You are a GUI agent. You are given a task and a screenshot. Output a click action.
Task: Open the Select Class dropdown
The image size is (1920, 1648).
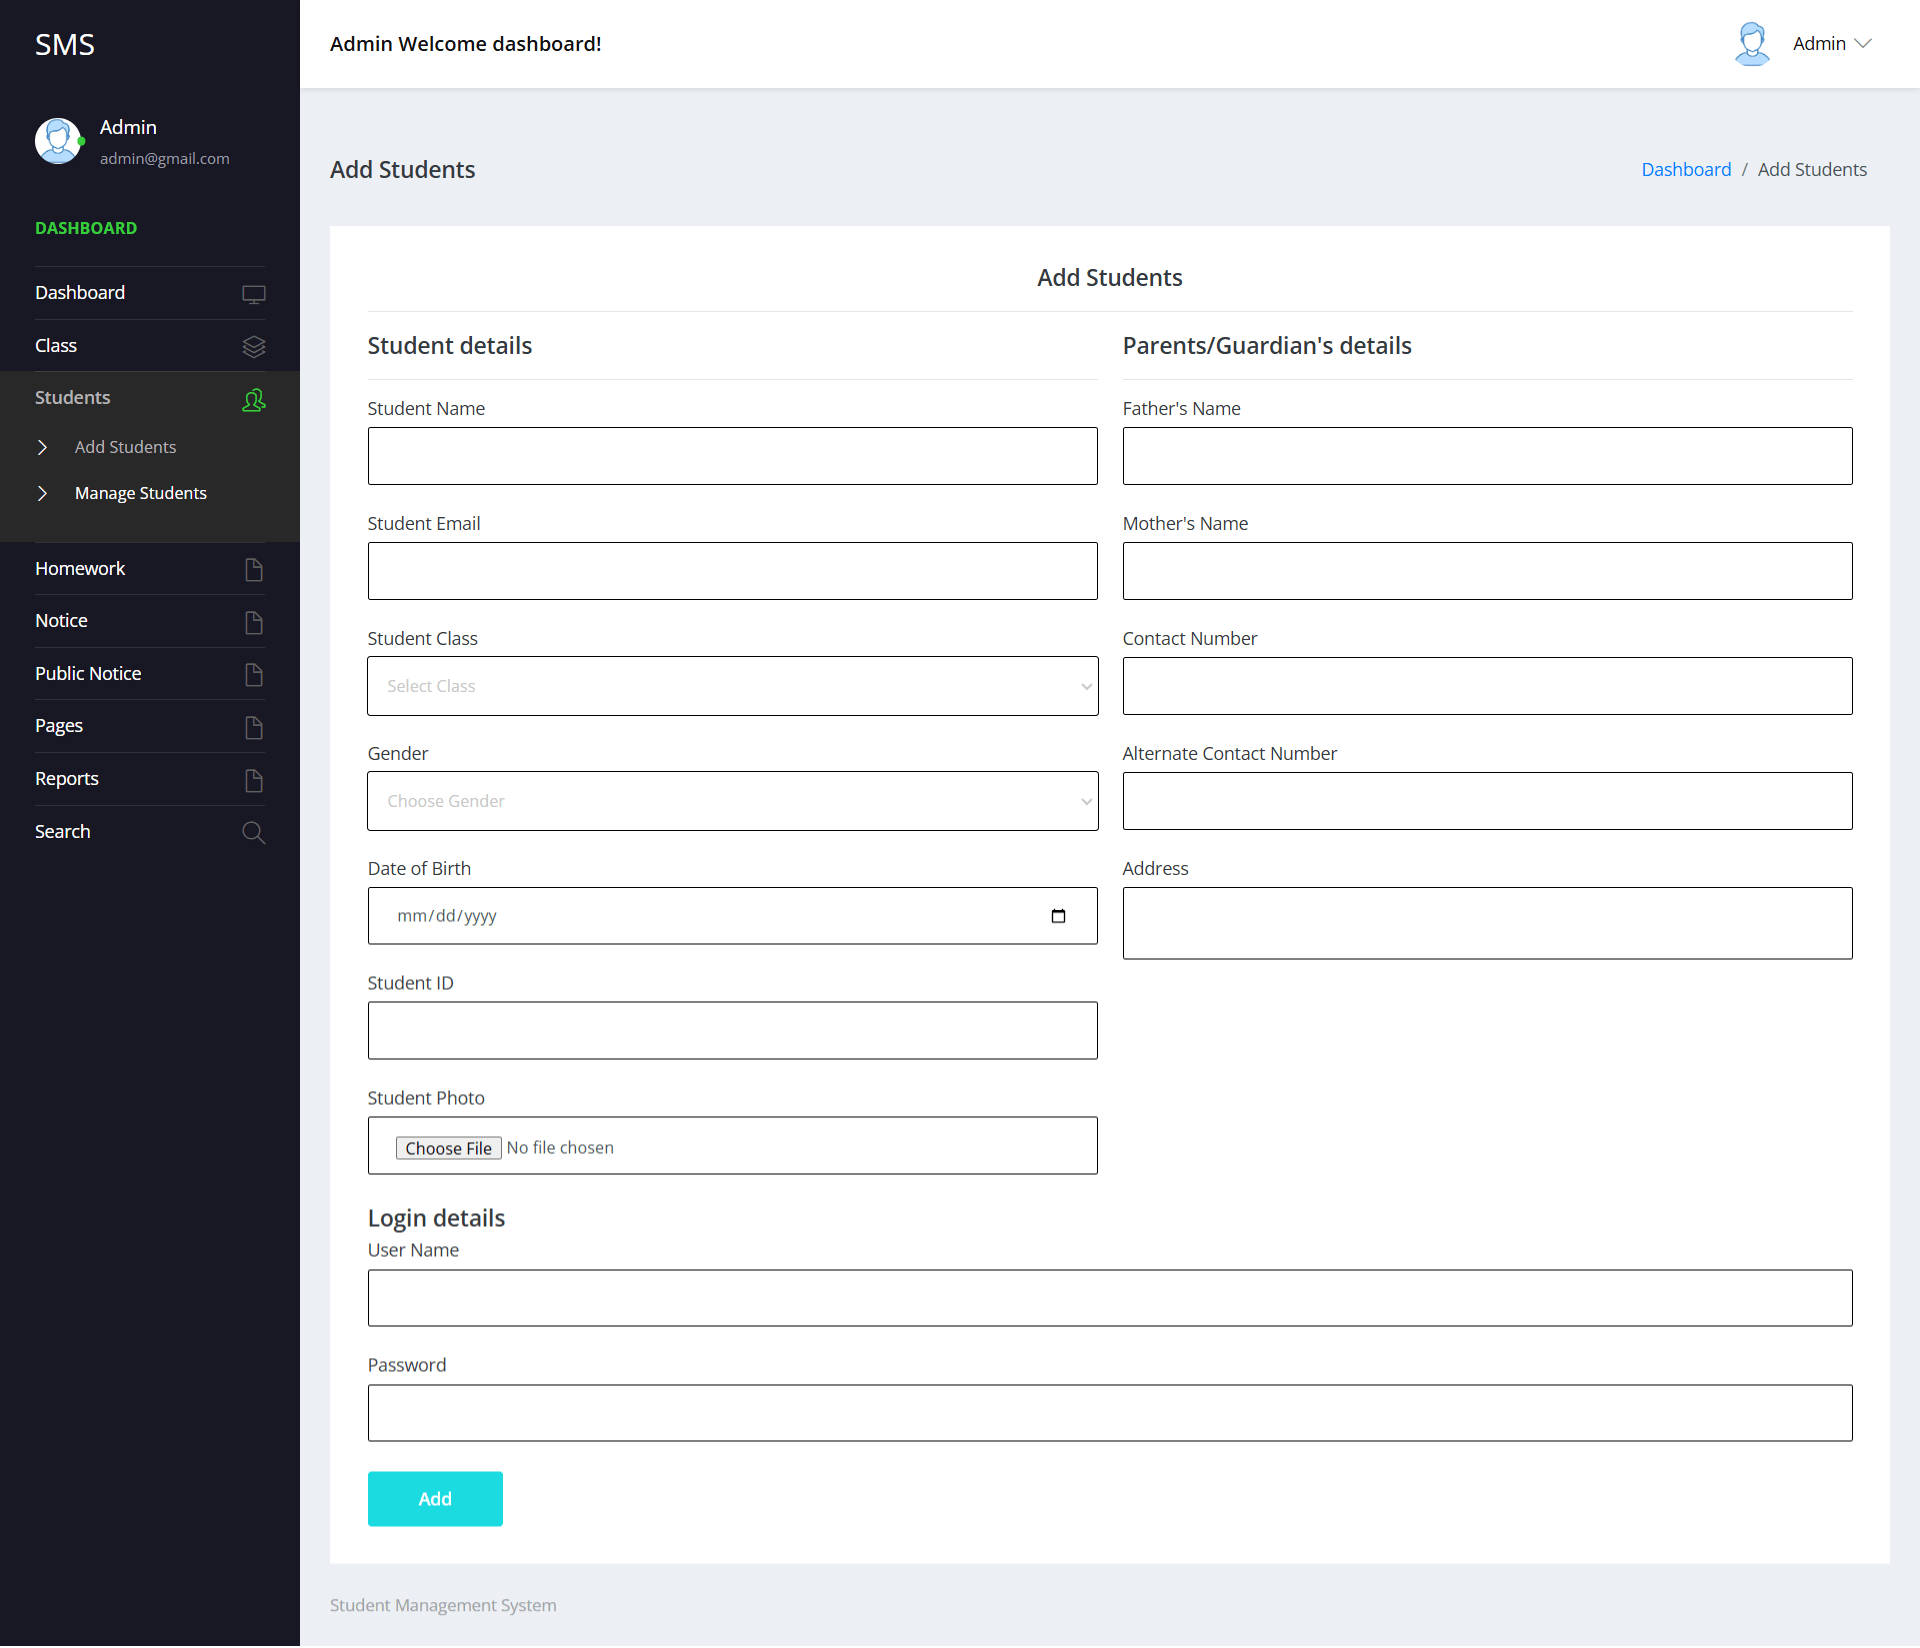[x=732, y=686]
